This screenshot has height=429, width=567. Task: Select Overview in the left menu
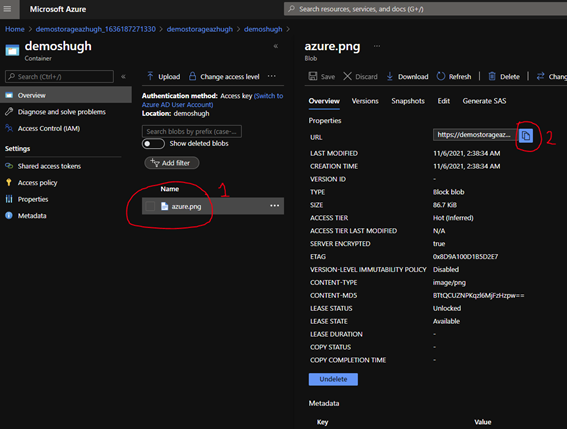coord(66,95)
